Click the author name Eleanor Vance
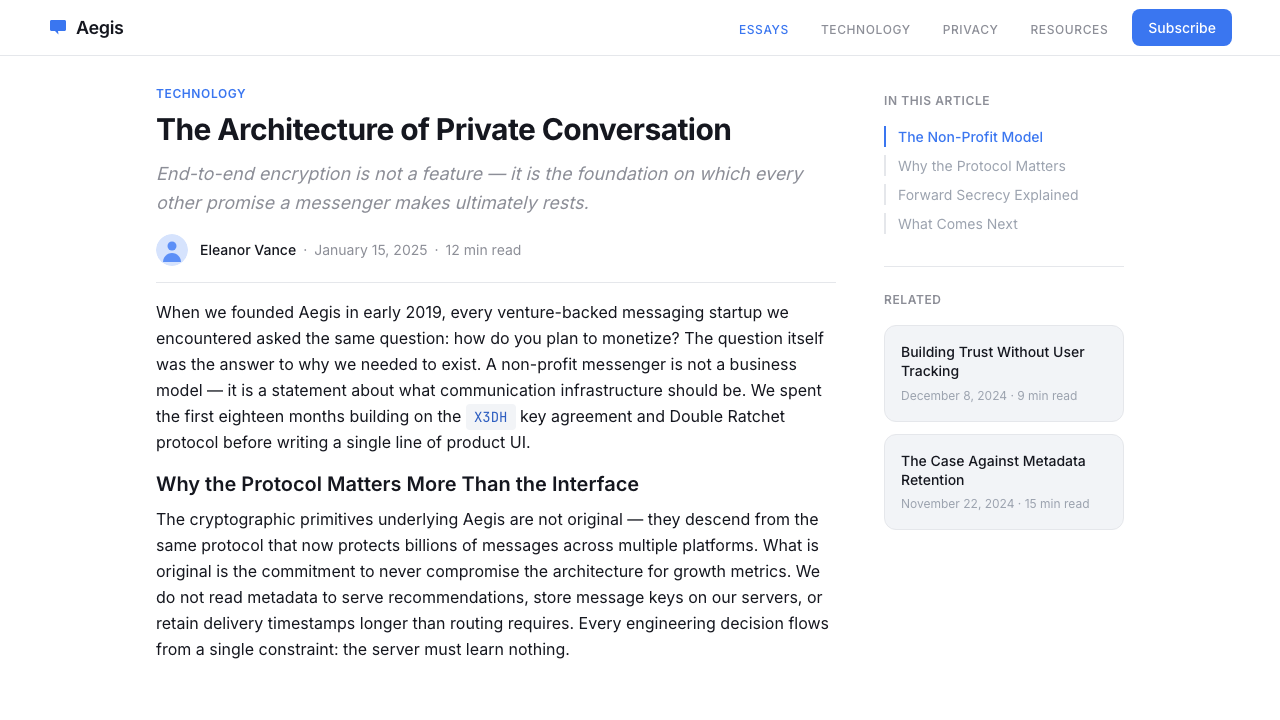Image resolution: width=1280 pixels, height=720 pixels. pyautogui.click(x=248, y=250)
